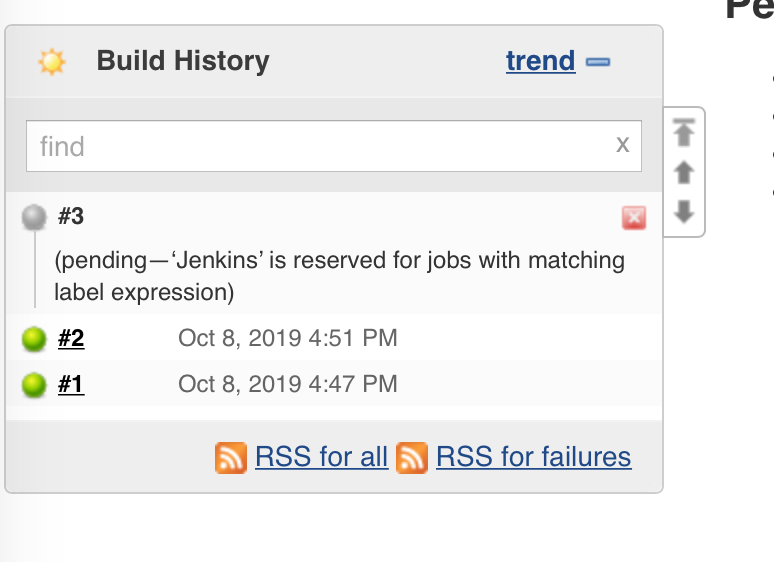The width and height of the screenshot is (774, 562).
Task: Click timestamp Oct 8, 2019 4:47 PM
Action: coord(288,384)
